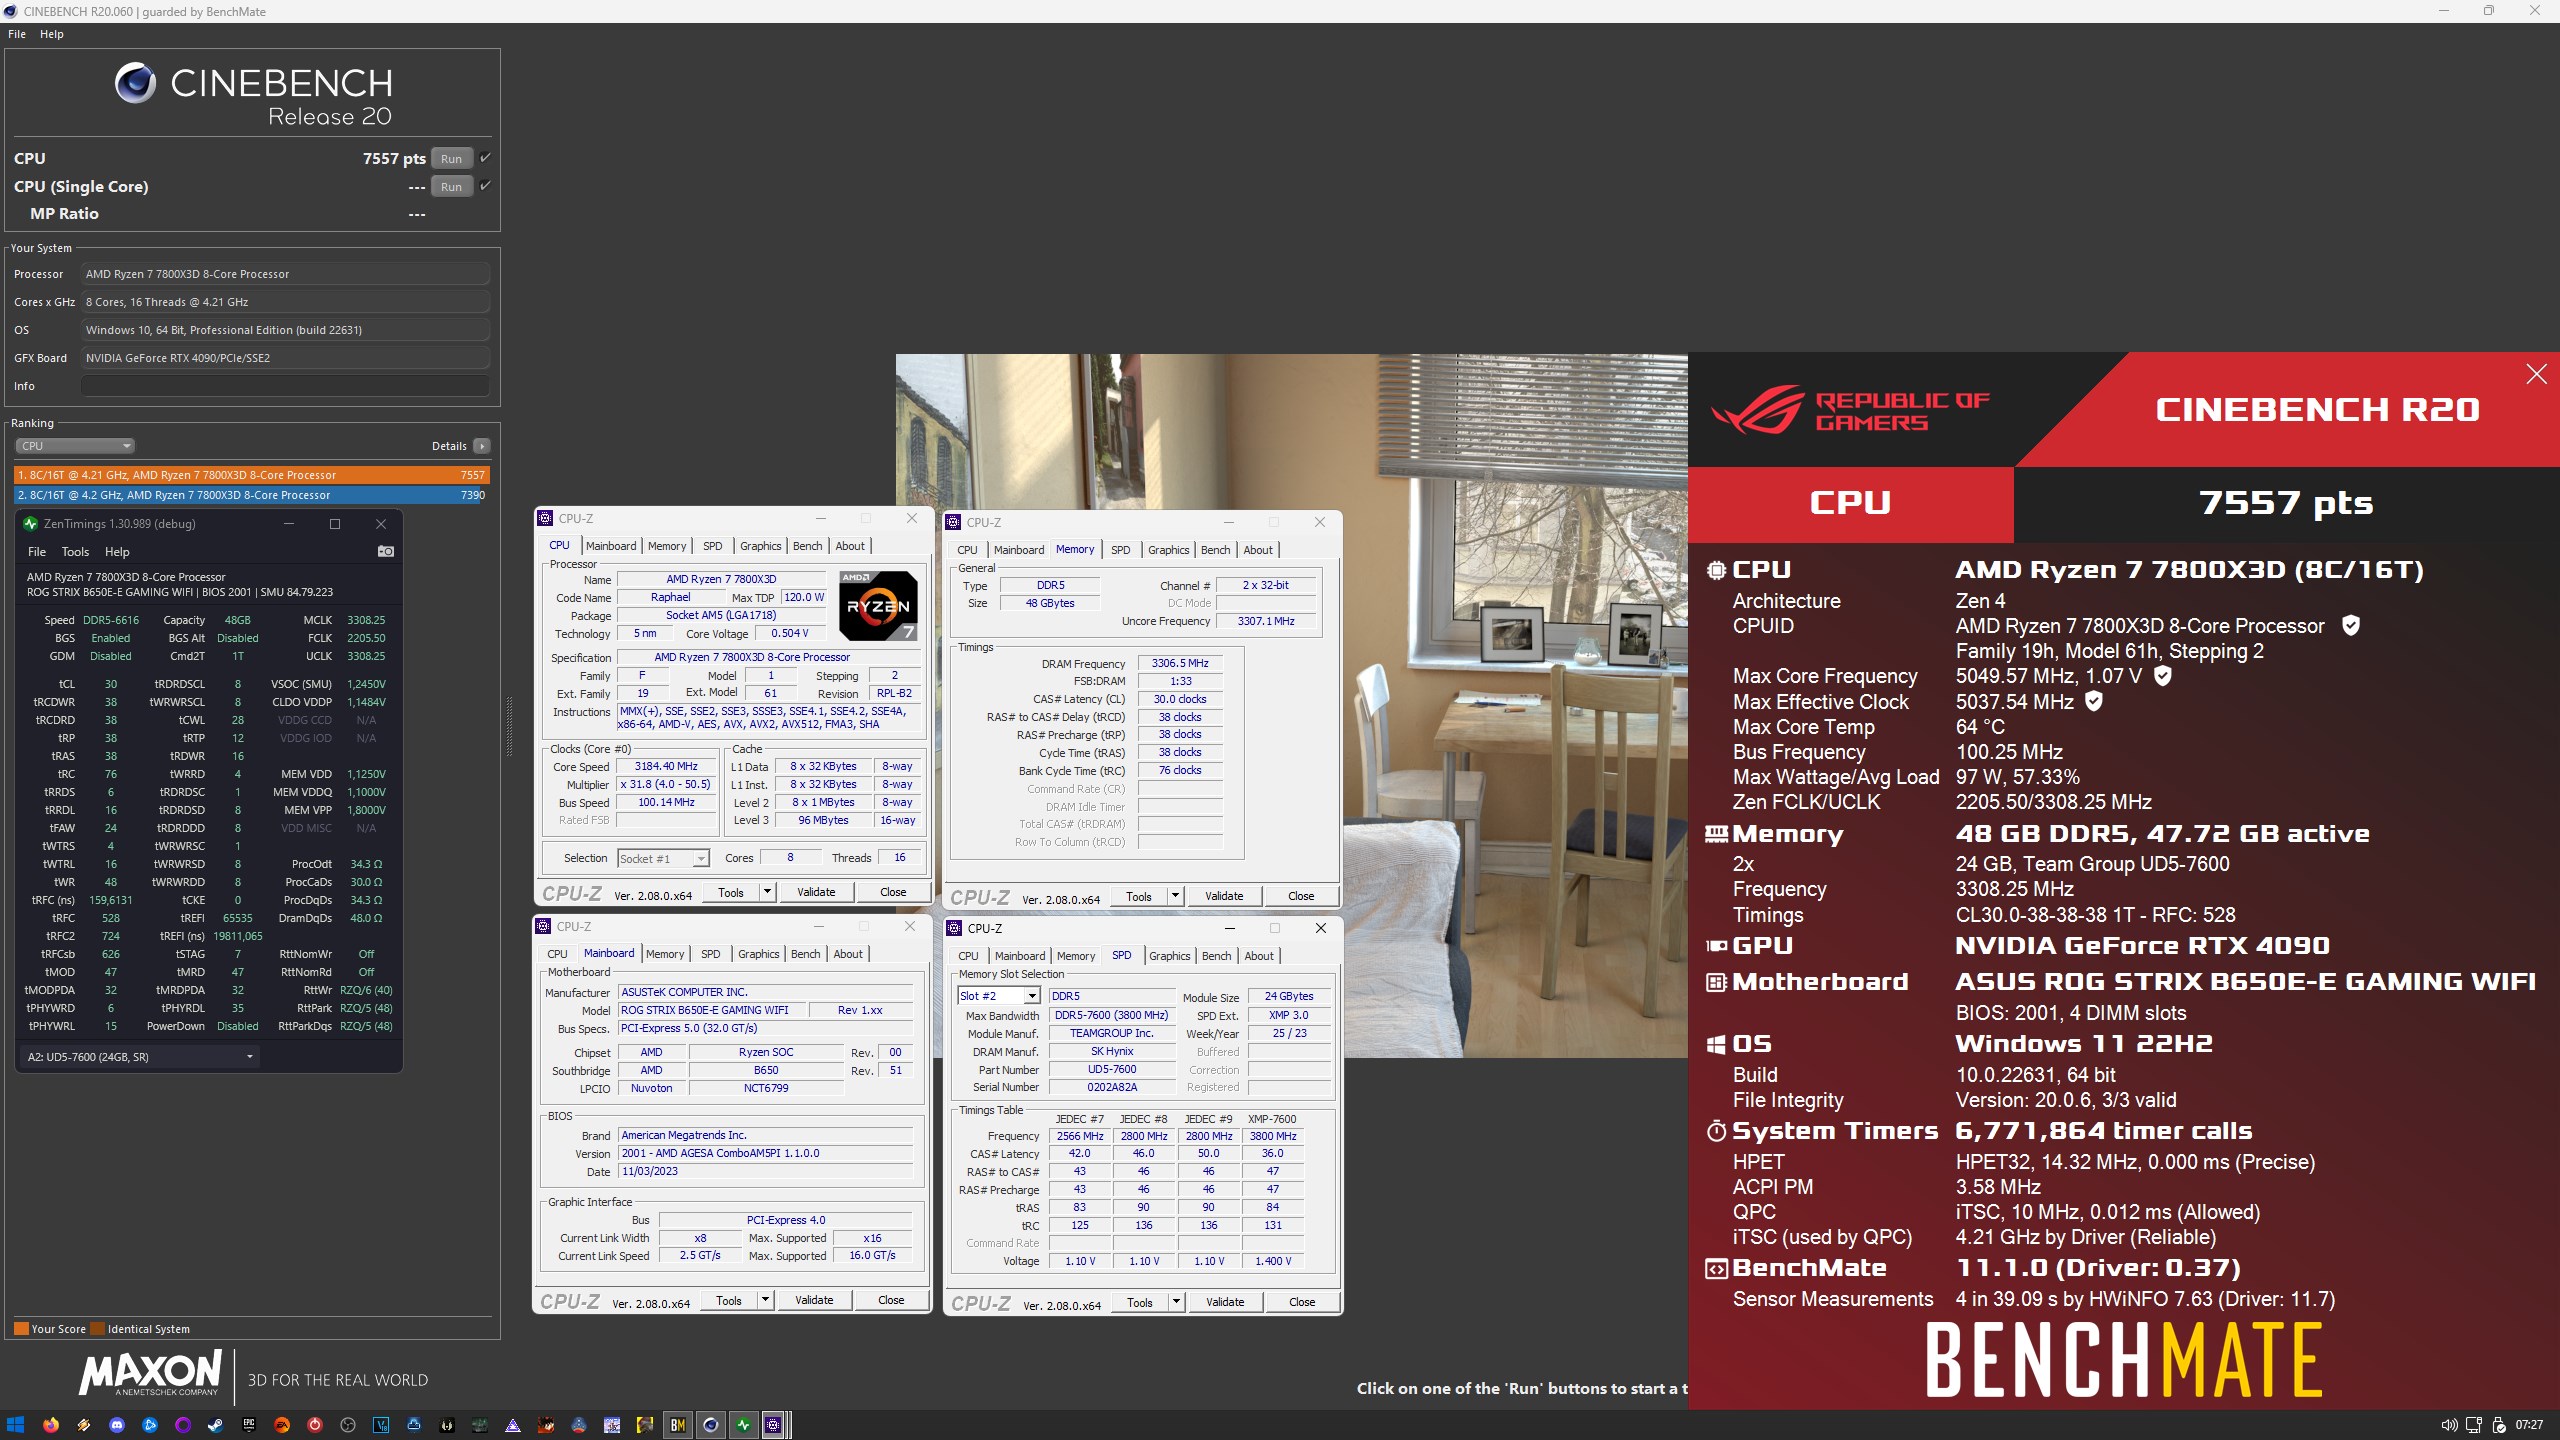Click the shield icon next to CPUID line
Screen dimensions: 2560x1440
coord(2352,626)
